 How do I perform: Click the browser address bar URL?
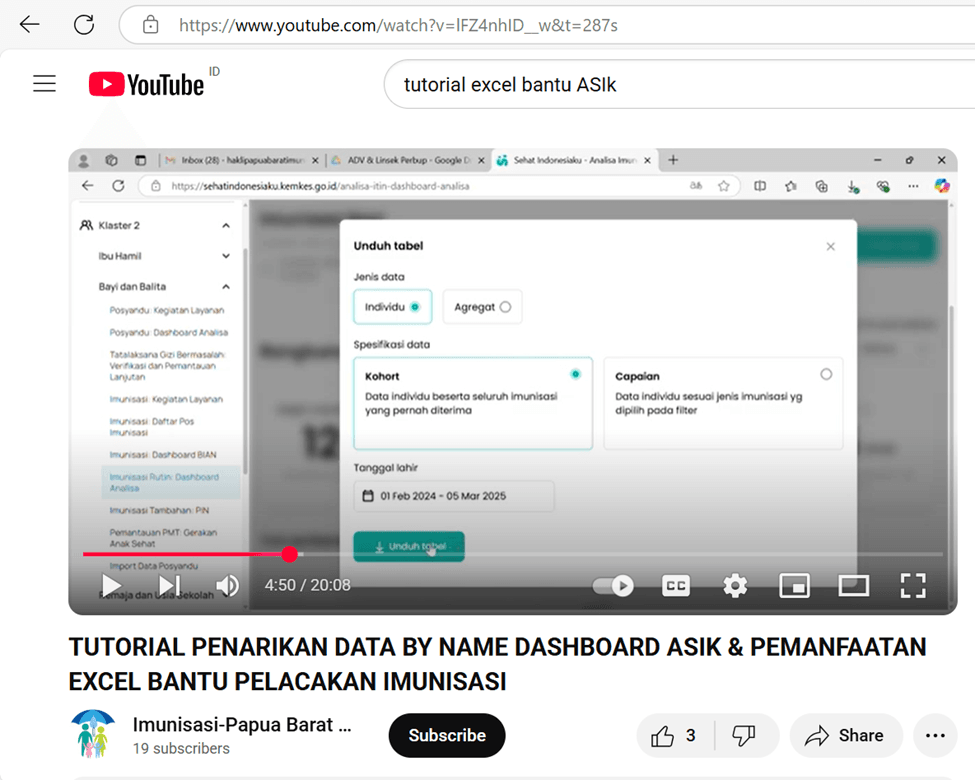(398, 25)
